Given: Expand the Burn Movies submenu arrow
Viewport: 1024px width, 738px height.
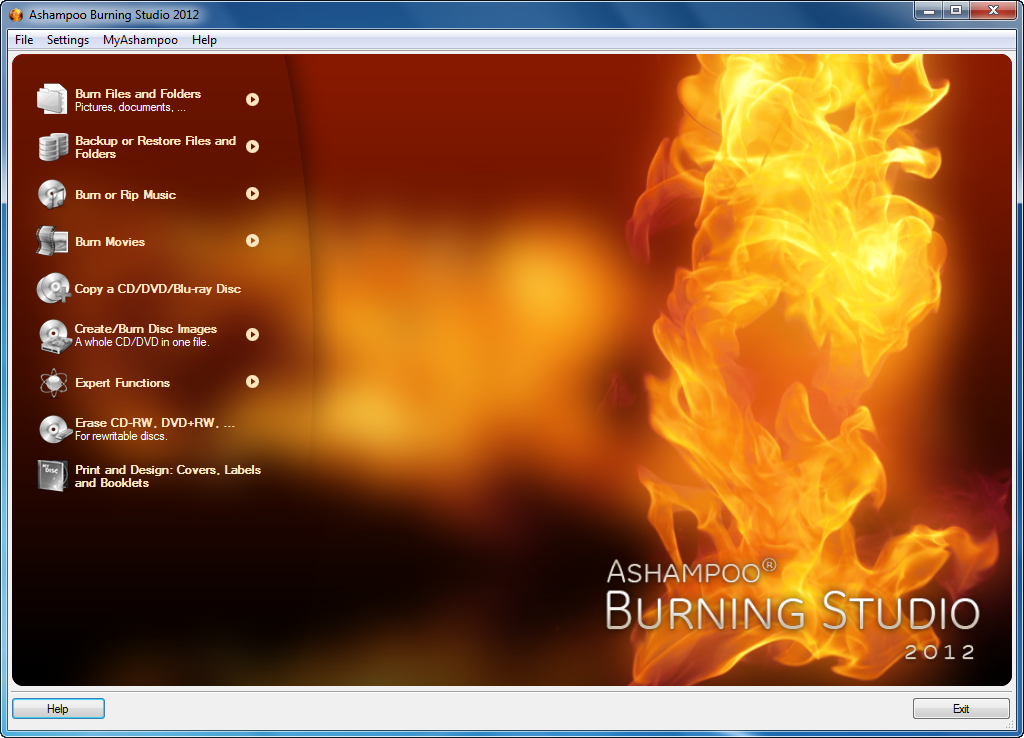Looking at the screenshot, I should (x=252, y=241).
